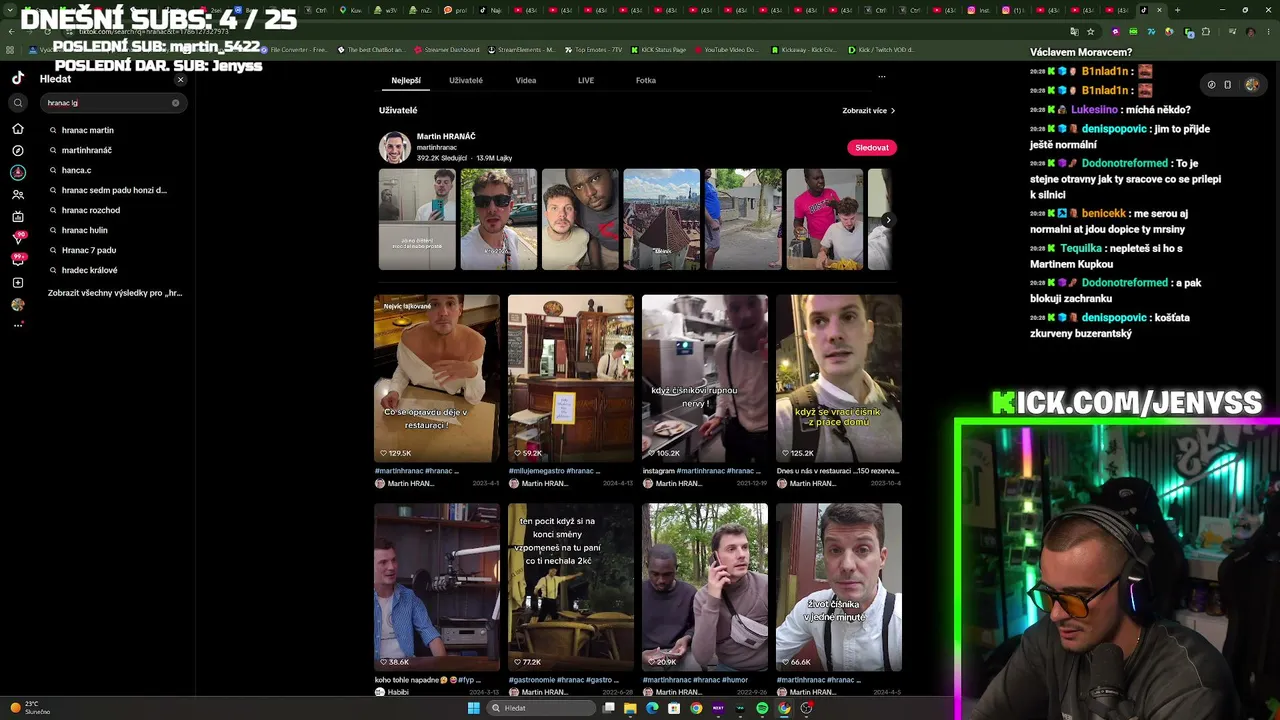Open the weather widget showing 23°C
The width and height of the screenshot is (1280, 720).
30,708
